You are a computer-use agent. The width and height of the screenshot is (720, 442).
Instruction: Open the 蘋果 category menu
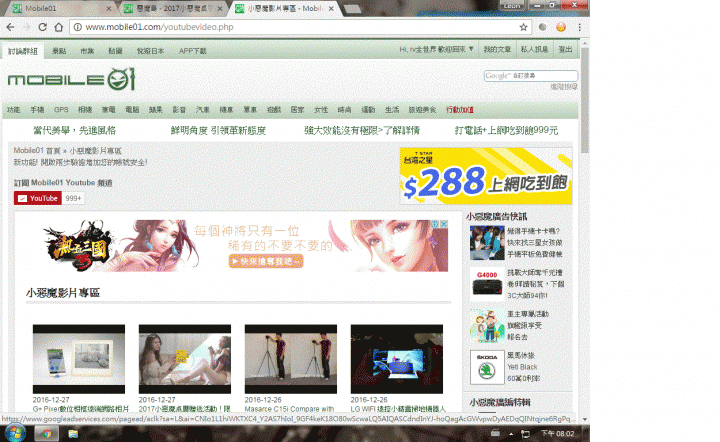point(156,110)
